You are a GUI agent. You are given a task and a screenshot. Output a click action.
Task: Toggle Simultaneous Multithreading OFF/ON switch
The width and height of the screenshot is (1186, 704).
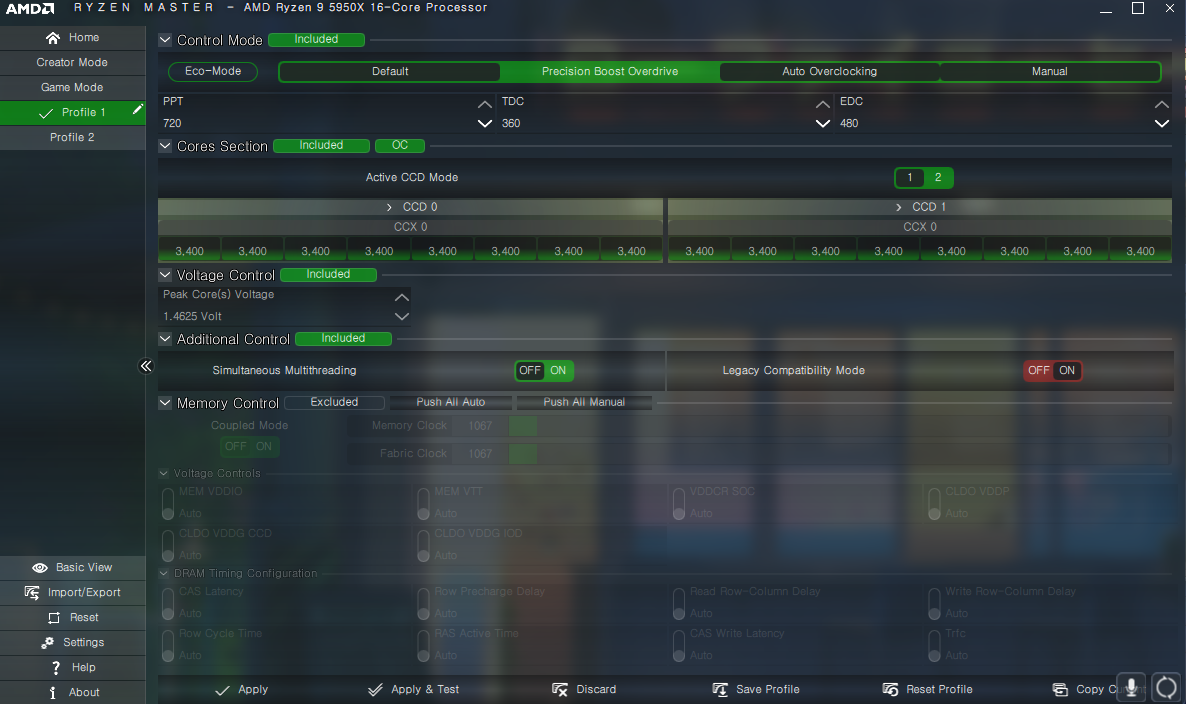(x=544, y=371)
